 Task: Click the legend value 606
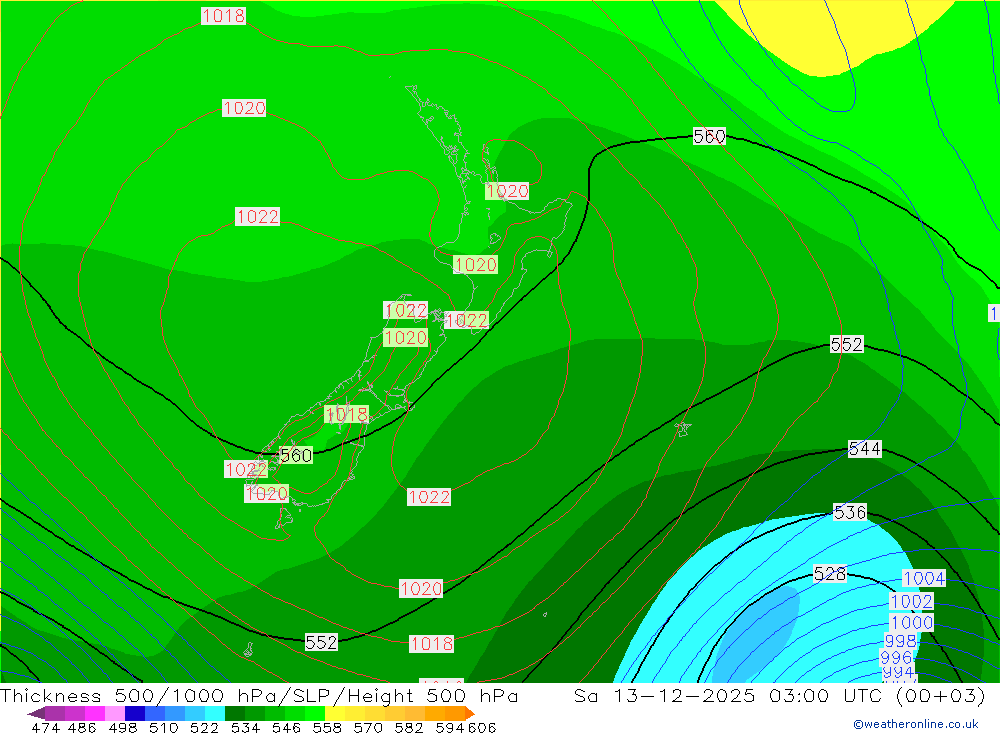(x=481, y=727)
